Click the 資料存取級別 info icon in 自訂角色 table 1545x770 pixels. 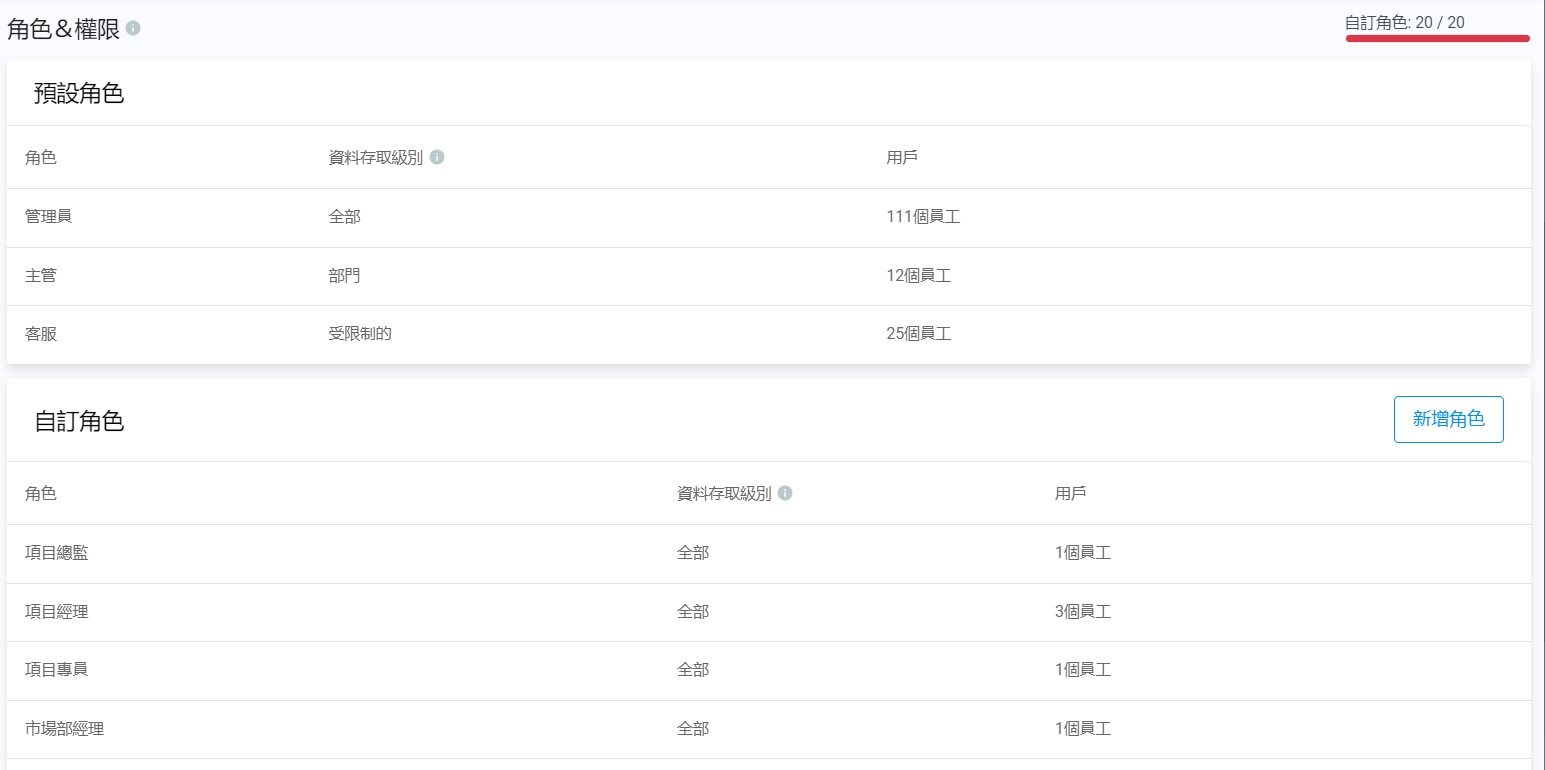tap(785, 493)
